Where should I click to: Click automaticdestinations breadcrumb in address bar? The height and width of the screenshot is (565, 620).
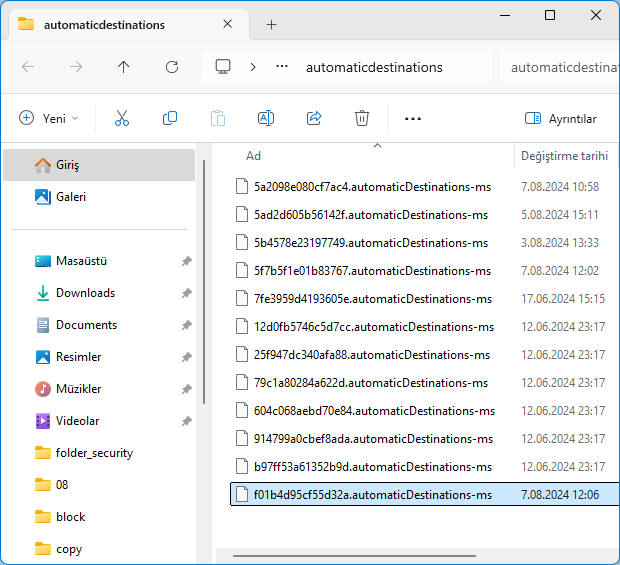(x=374, y=68)
